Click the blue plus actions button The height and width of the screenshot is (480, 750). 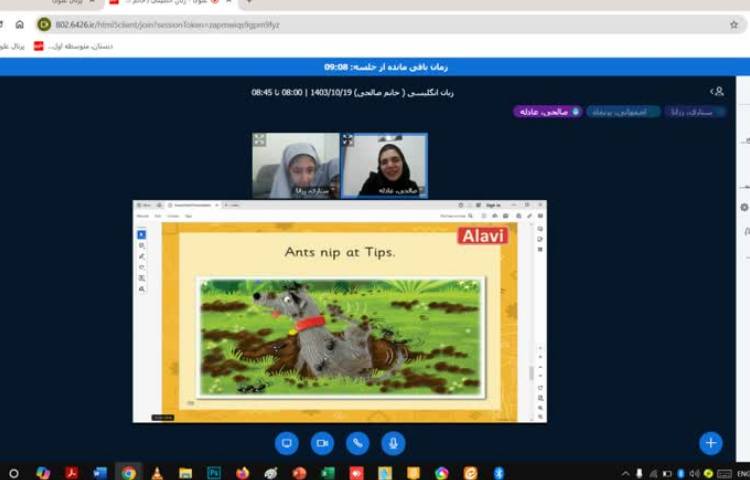pos(711,443)
